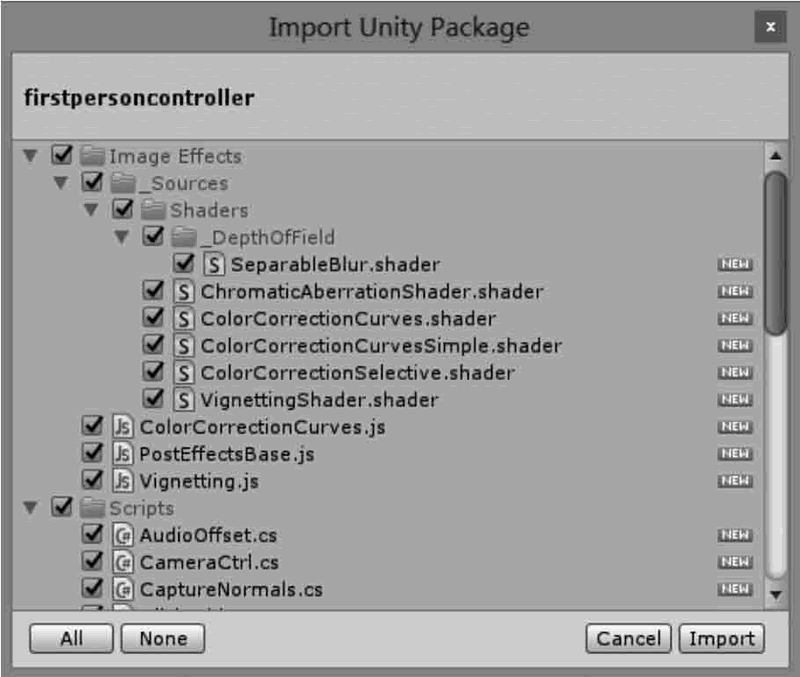This screenshot has height=677, width=800.
Task: Collapse the Scripts folder arrow
Action: pos(31,507)
